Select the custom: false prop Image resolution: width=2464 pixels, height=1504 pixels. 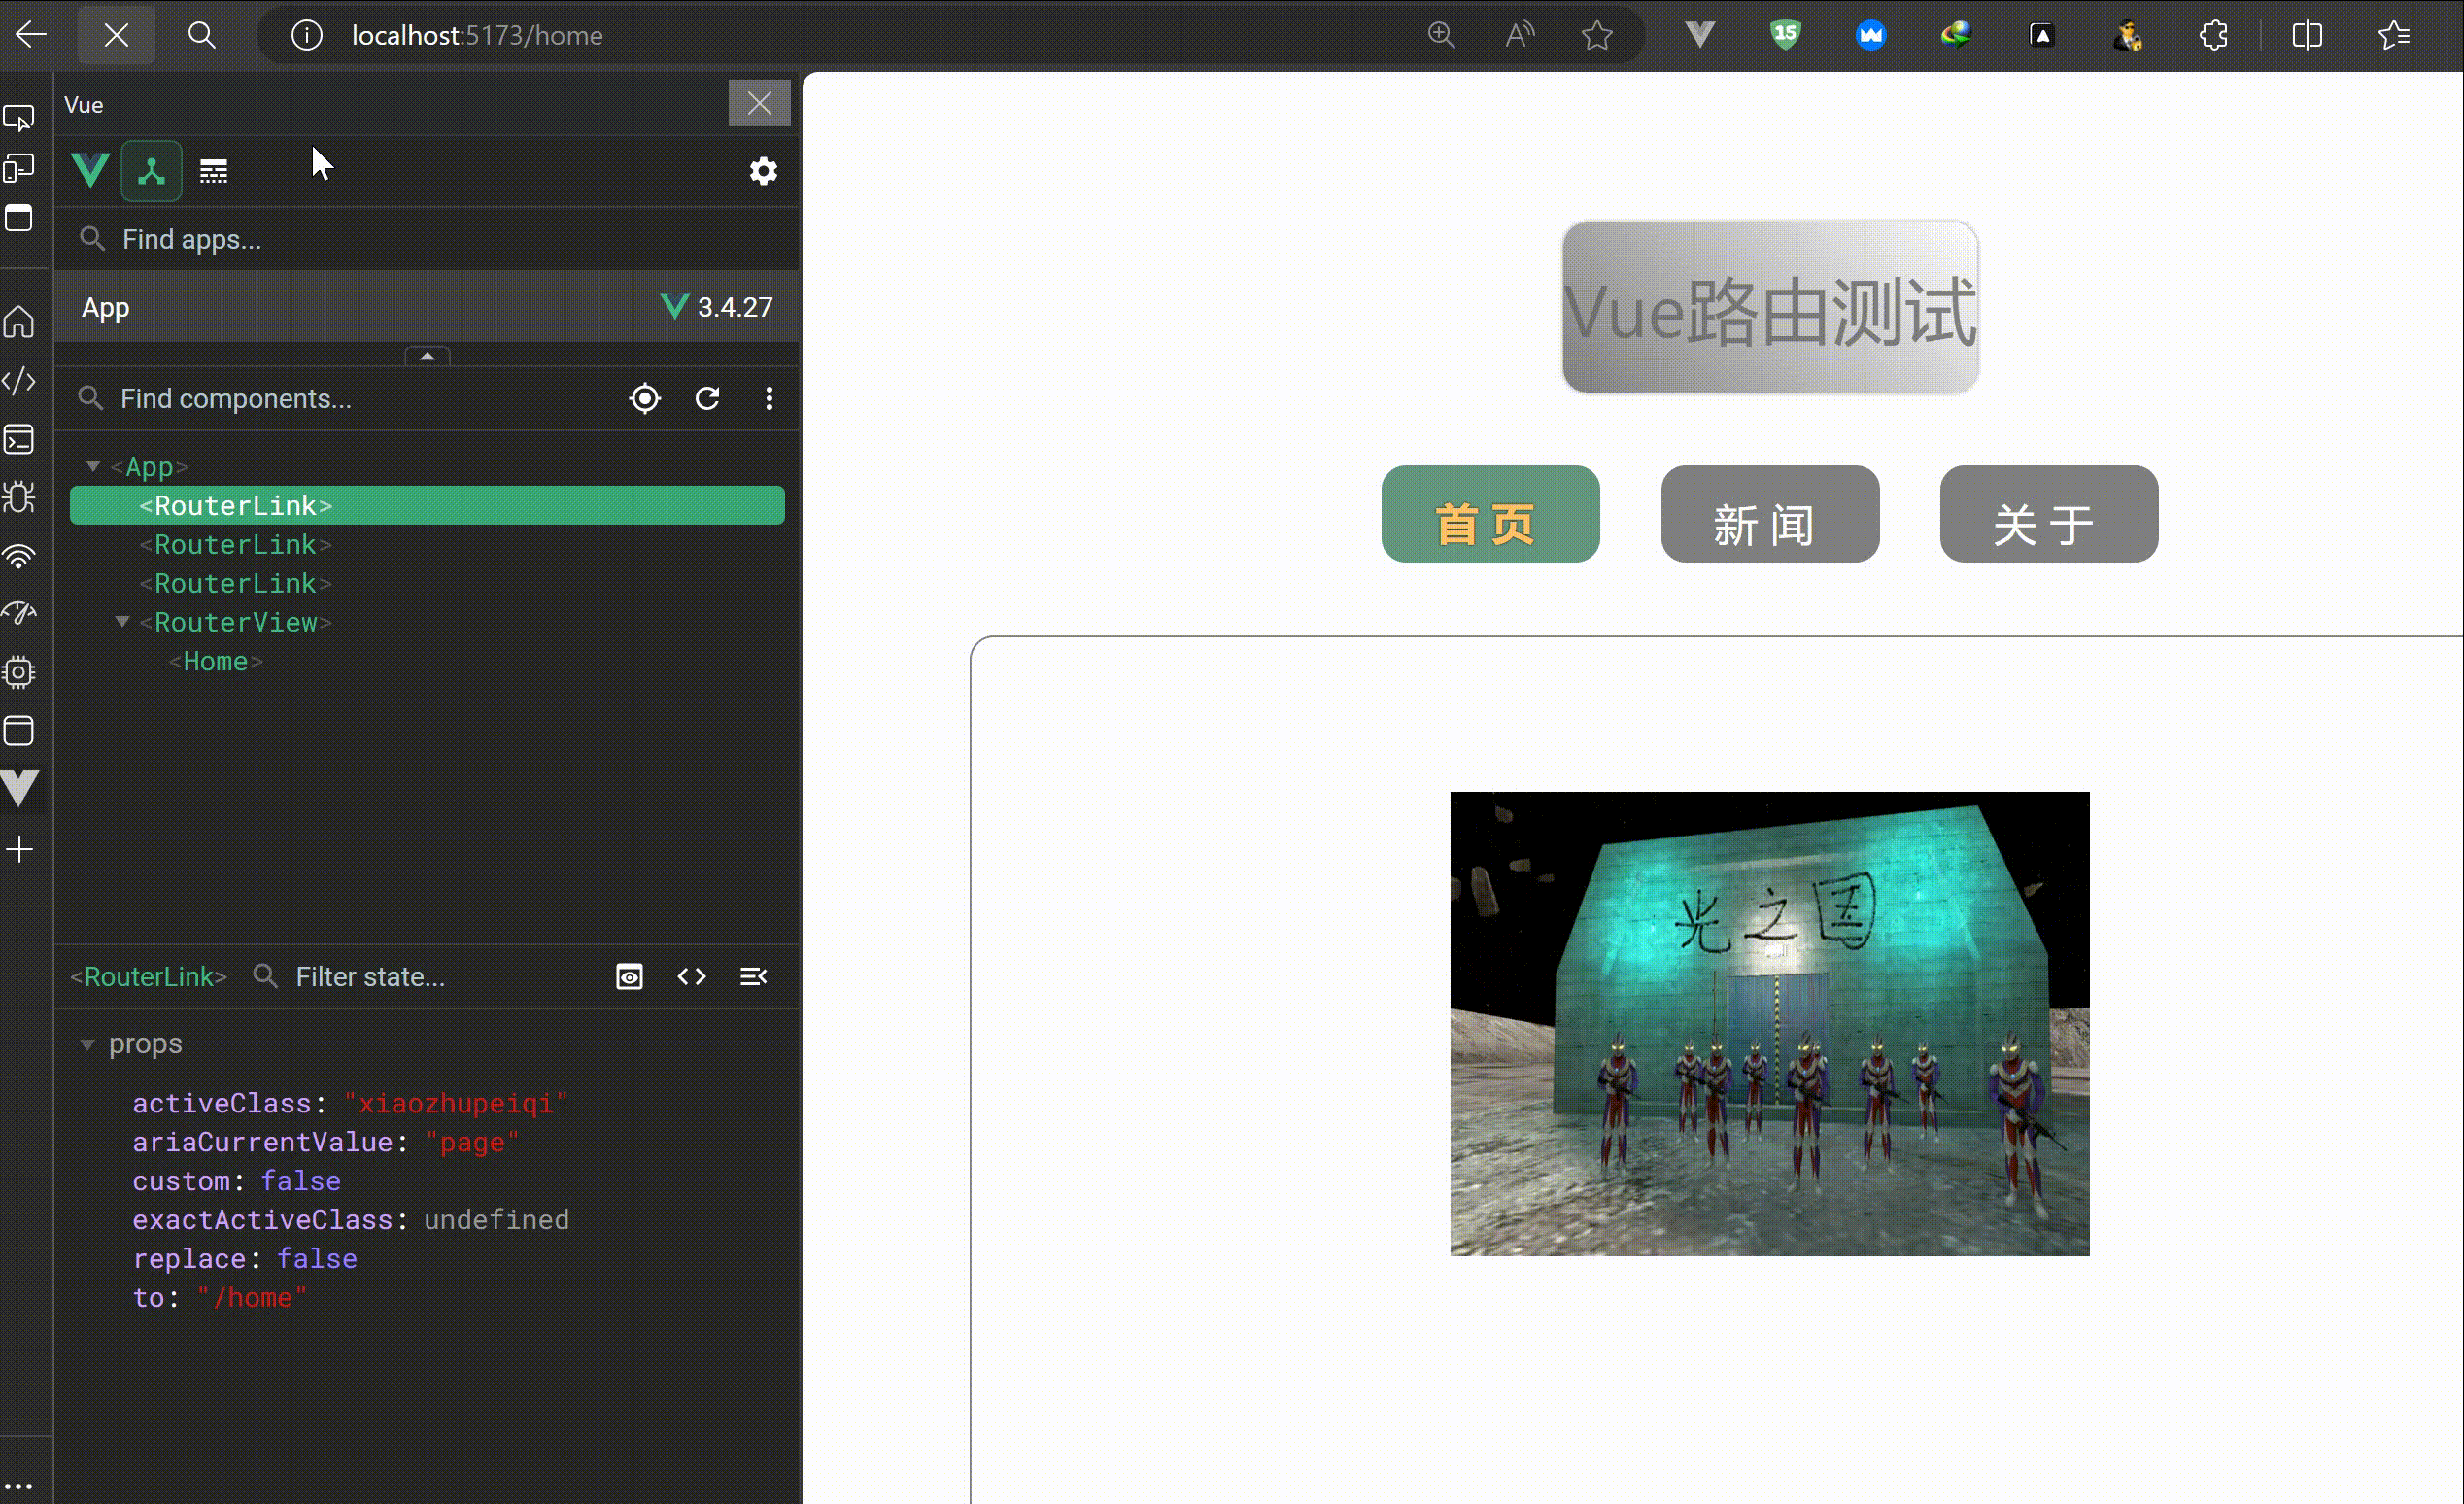pos(236,1181)
